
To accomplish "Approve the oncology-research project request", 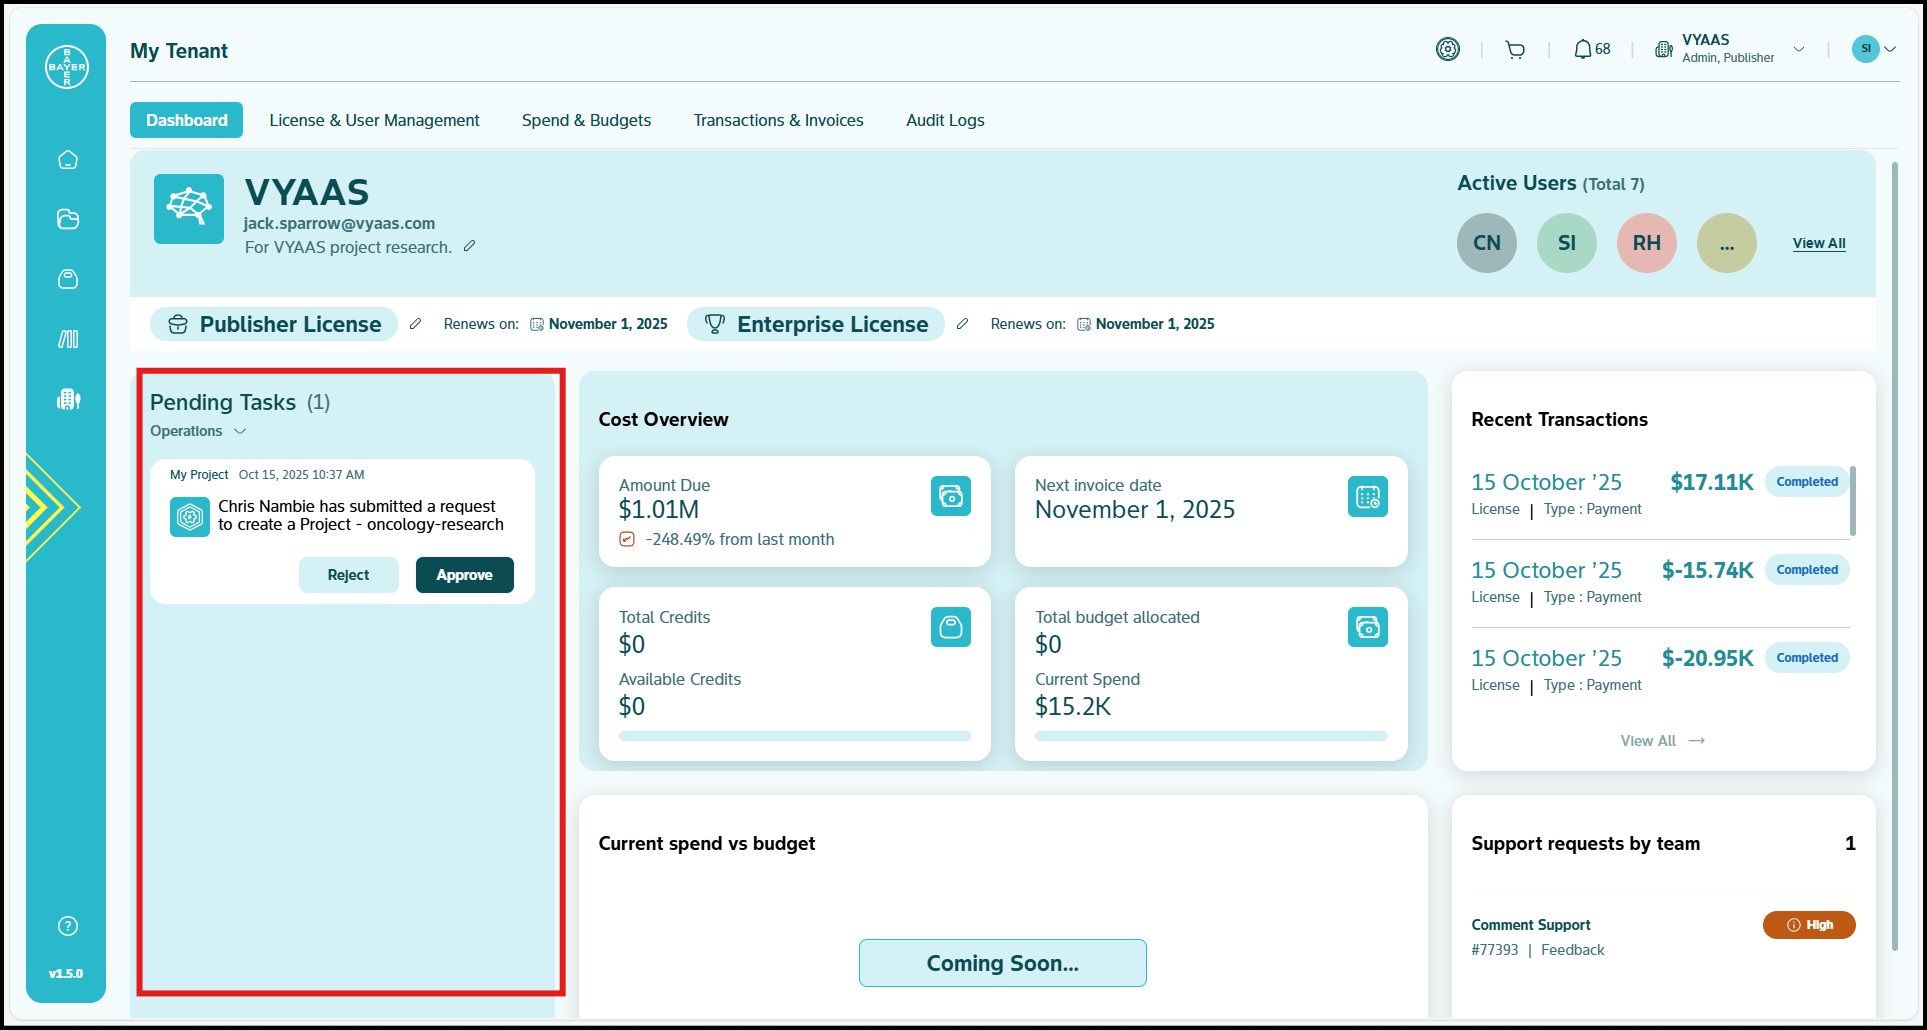I will point(464,575).
